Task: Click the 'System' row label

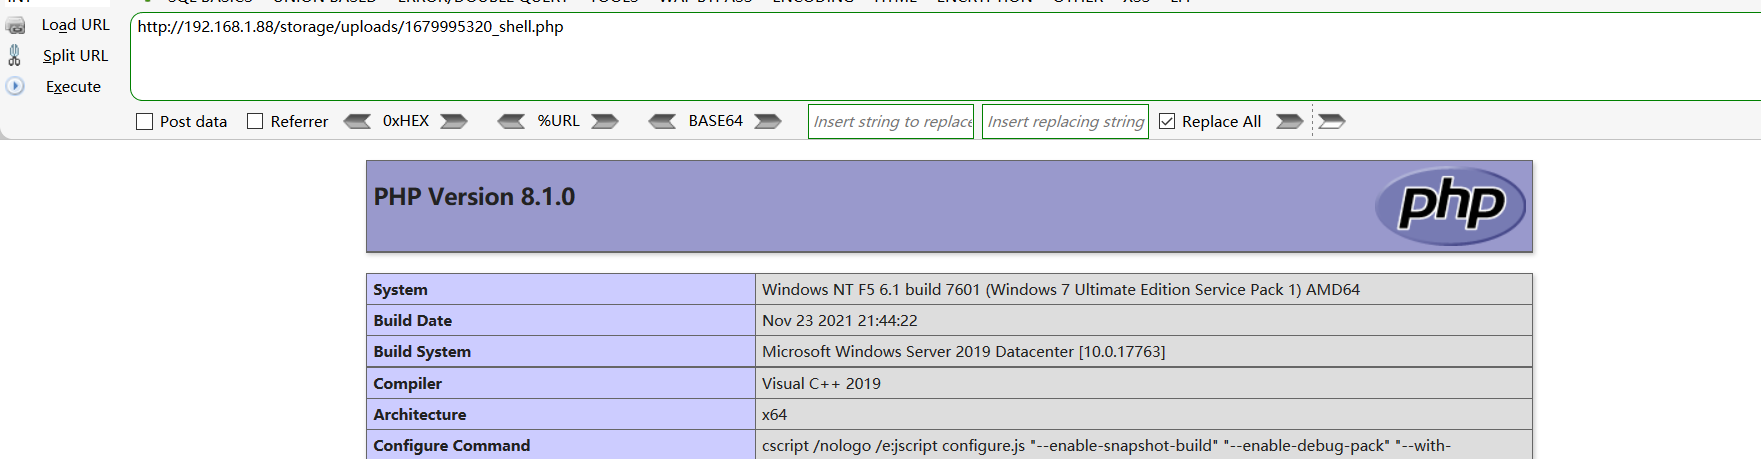Action: 400,290
